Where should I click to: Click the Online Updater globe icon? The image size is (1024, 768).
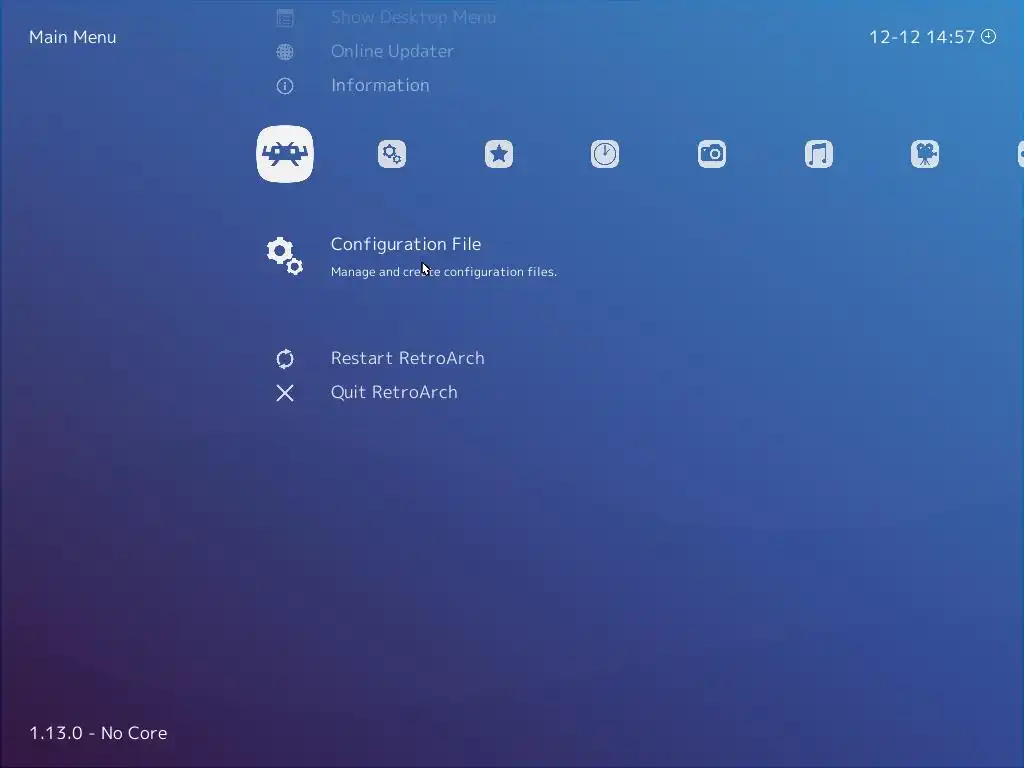coord(285,52)
